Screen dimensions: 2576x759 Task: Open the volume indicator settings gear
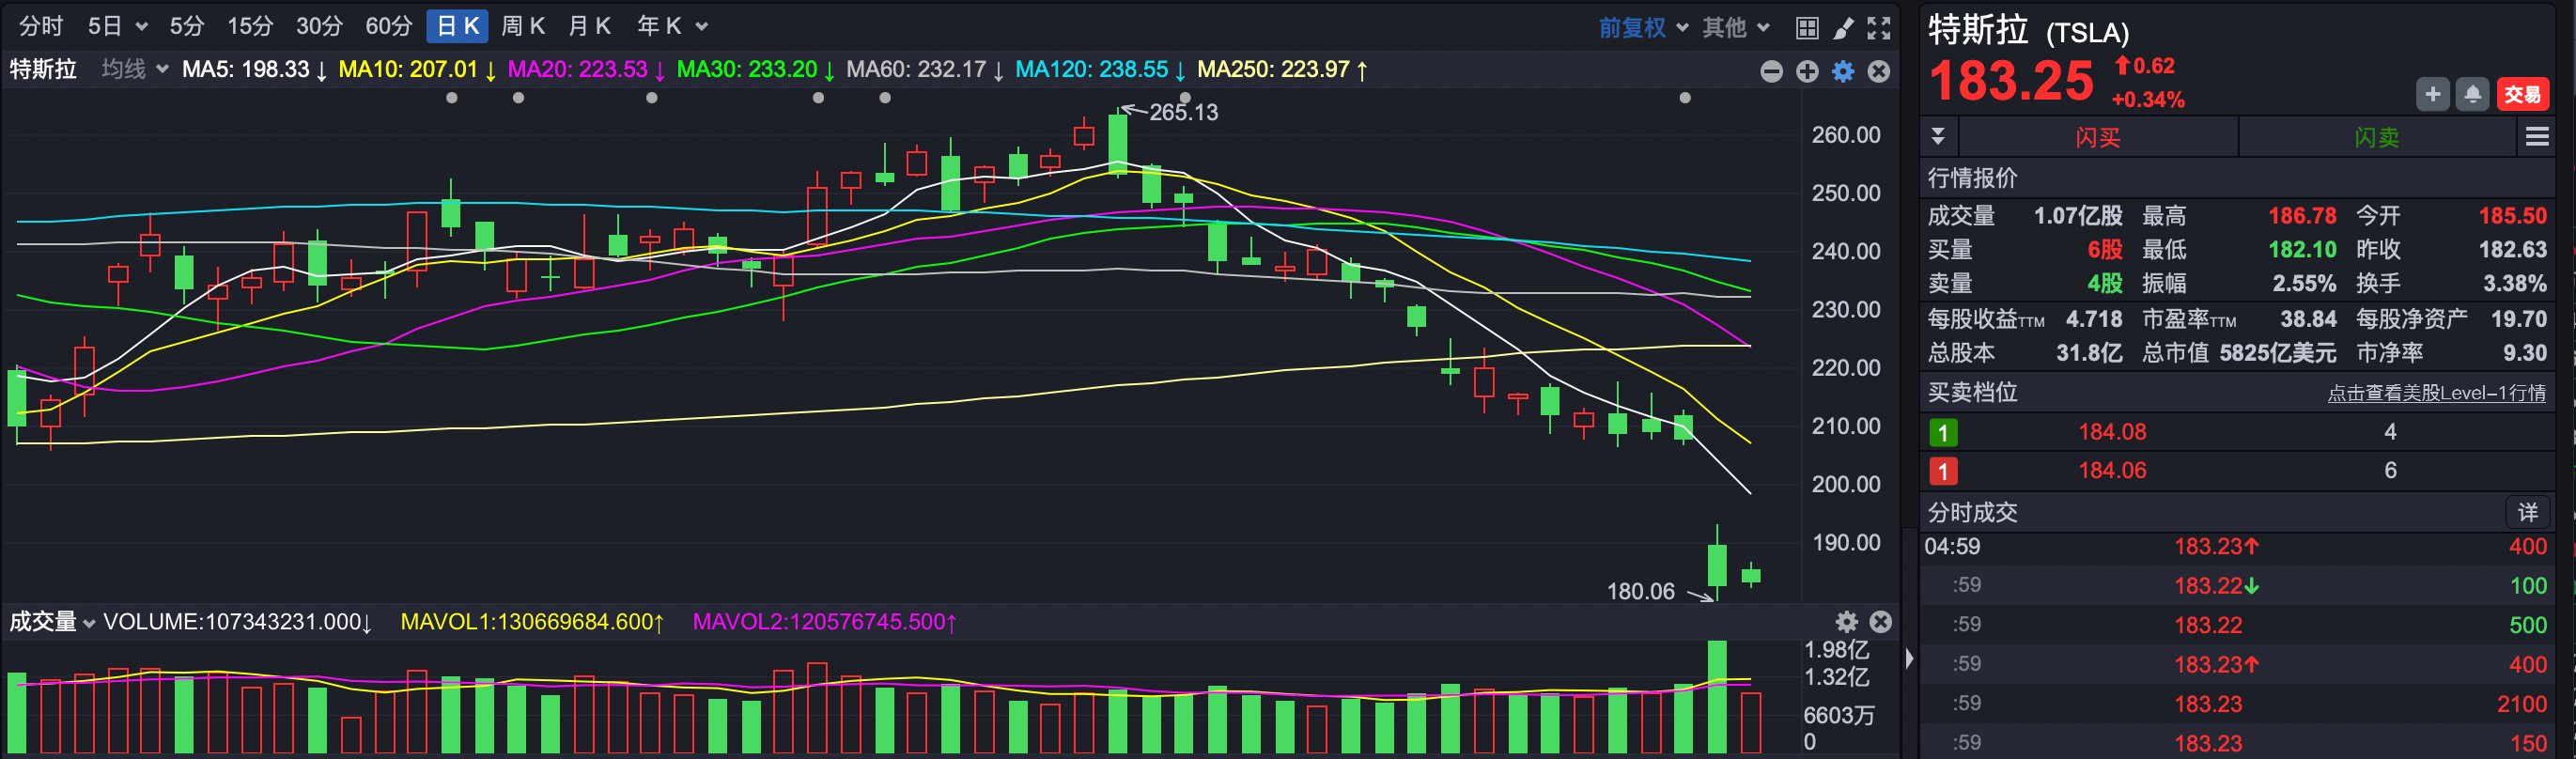1846,622
